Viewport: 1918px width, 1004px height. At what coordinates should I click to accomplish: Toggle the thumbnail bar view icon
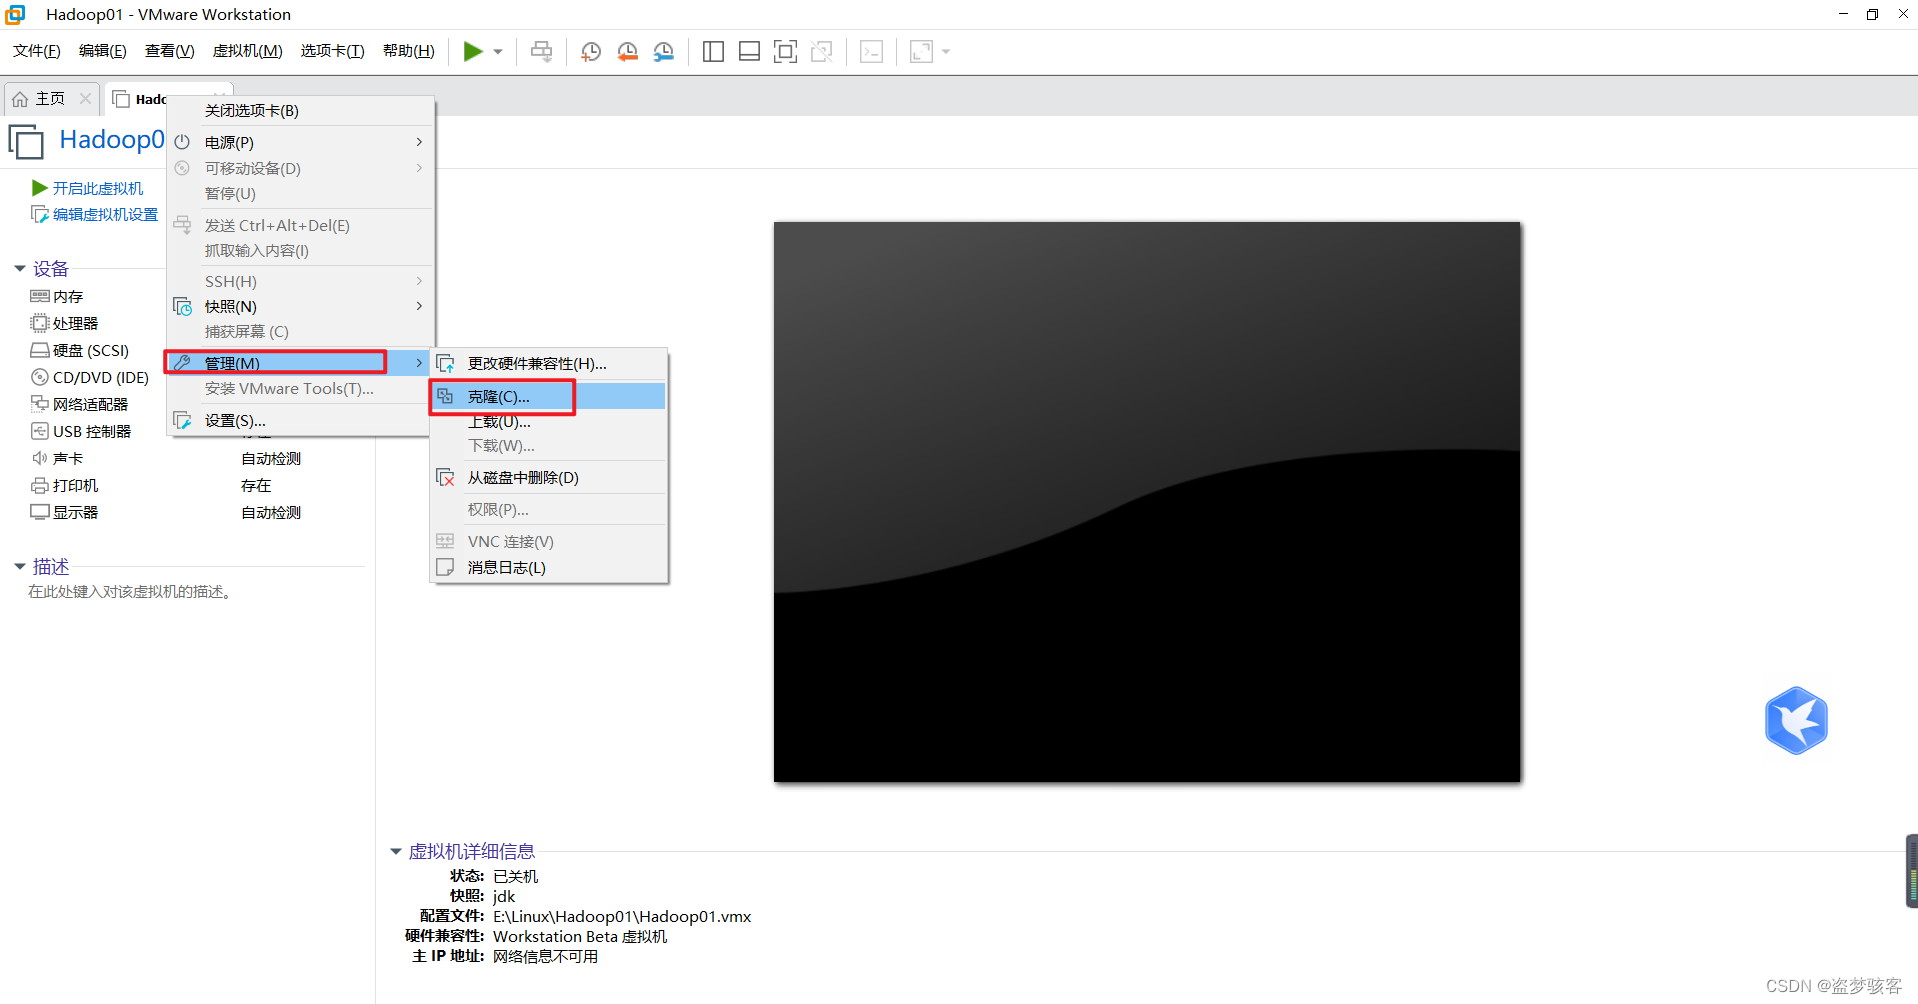pos(749,51)
